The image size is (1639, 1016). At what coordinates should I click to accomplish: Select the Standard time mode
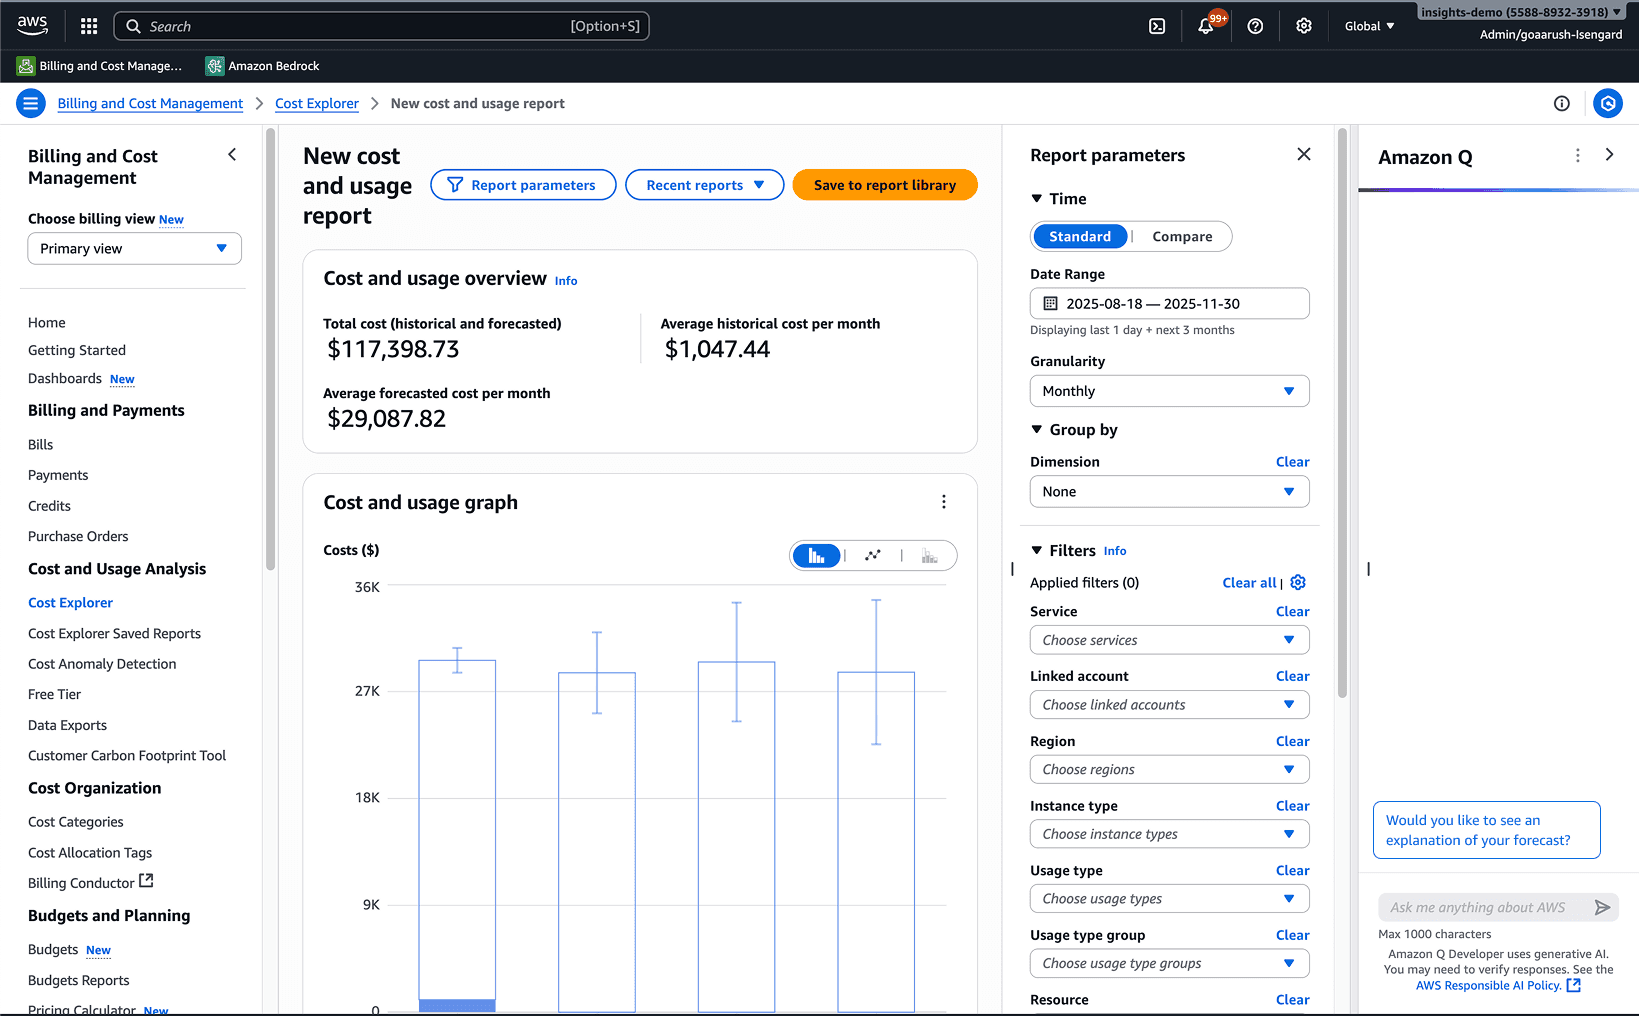pos(1080,237)
